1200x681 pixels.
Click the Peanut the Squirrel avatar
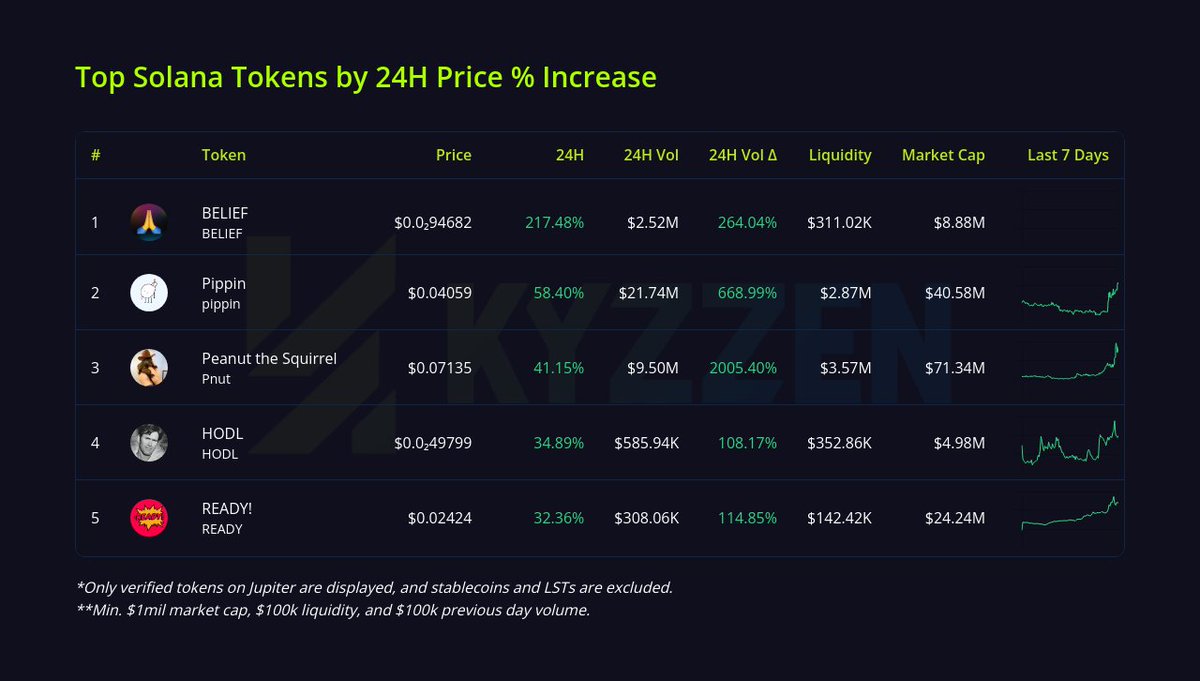coord(149,368)
